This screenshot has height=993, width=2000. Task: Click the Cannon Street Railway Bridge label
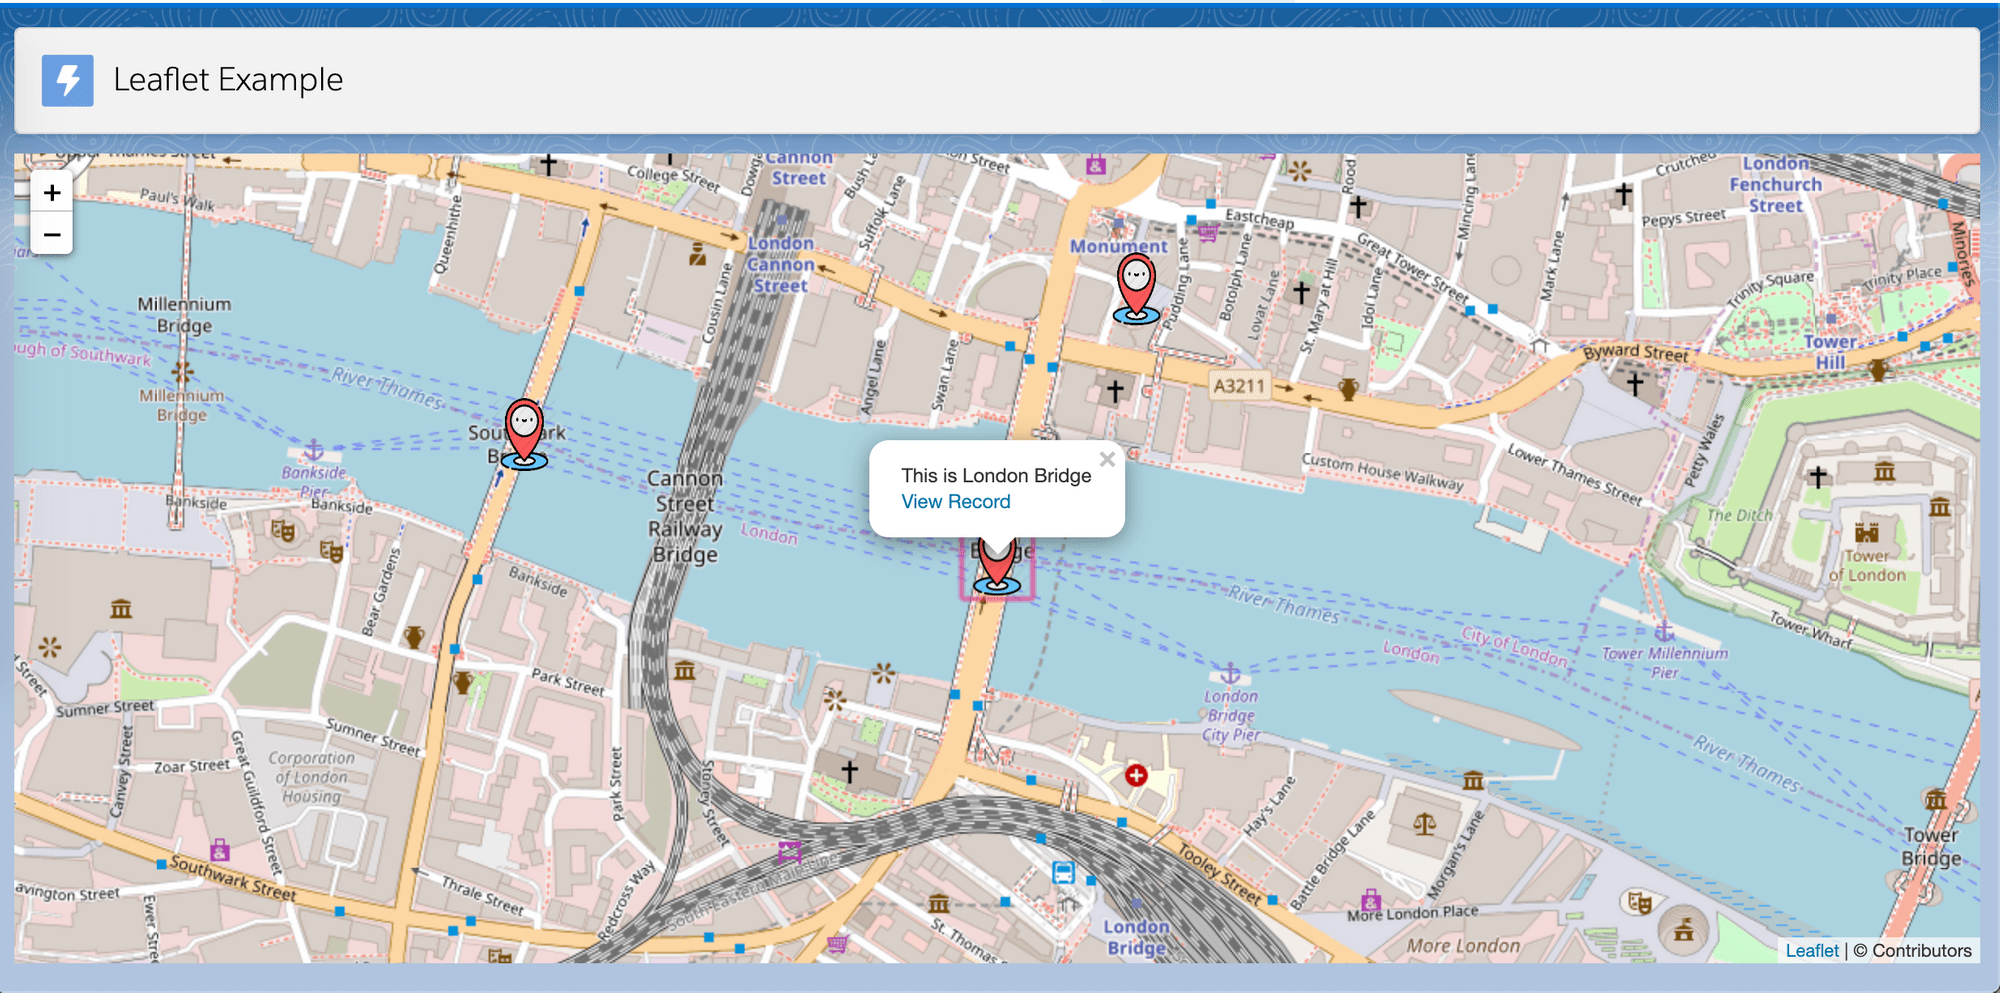[x=685, y=516]
